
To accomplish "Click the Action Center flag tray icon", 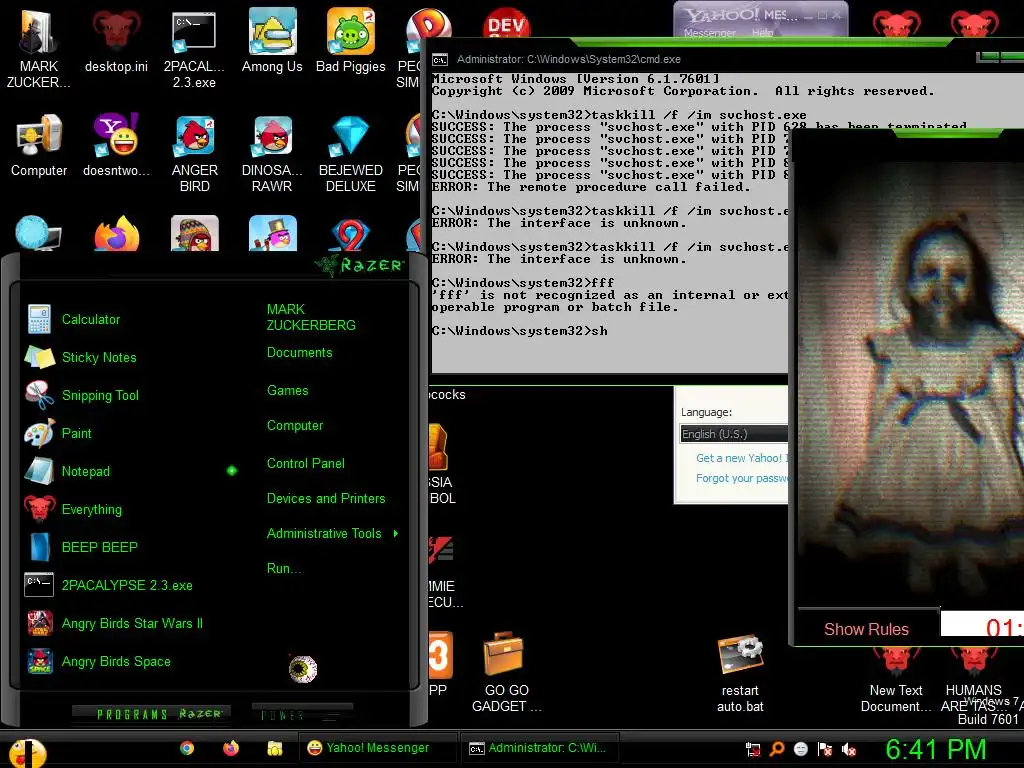I will click(825, 749).
